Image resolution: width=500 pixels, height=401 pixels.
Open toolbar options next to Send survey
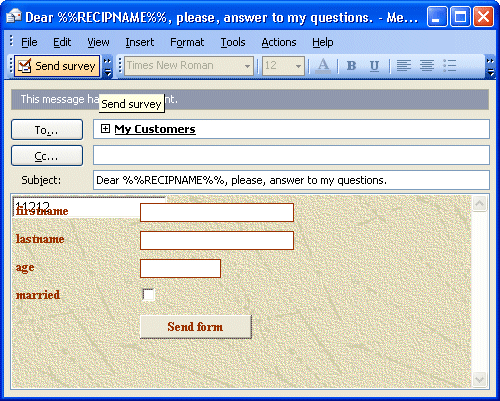[107, 67]
